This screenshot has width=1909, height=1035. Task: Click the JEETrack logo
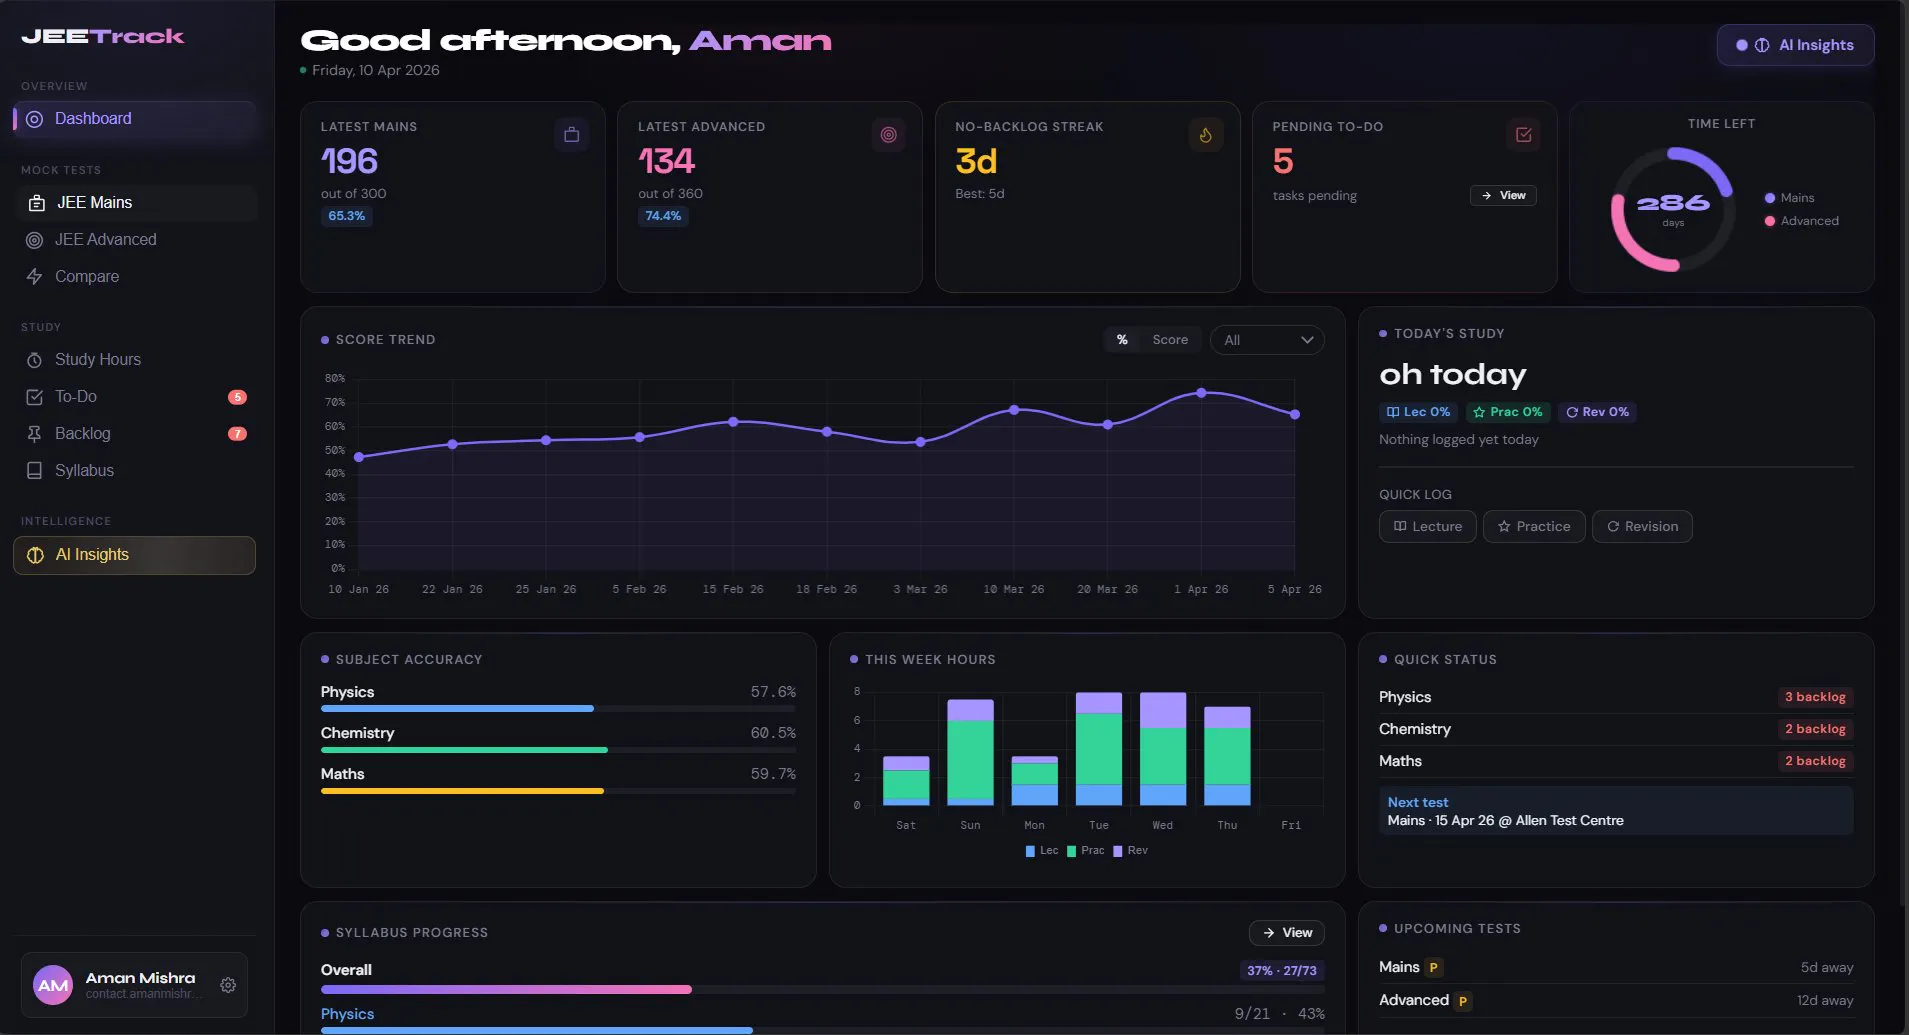pyautogui.click(x=103, y=37)
